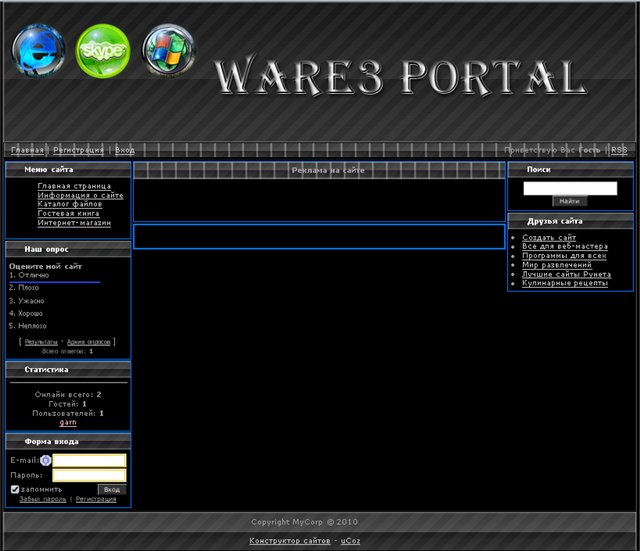Click the Гостей: 1 statistic
640x551 pixels.
tap(67, 404)
